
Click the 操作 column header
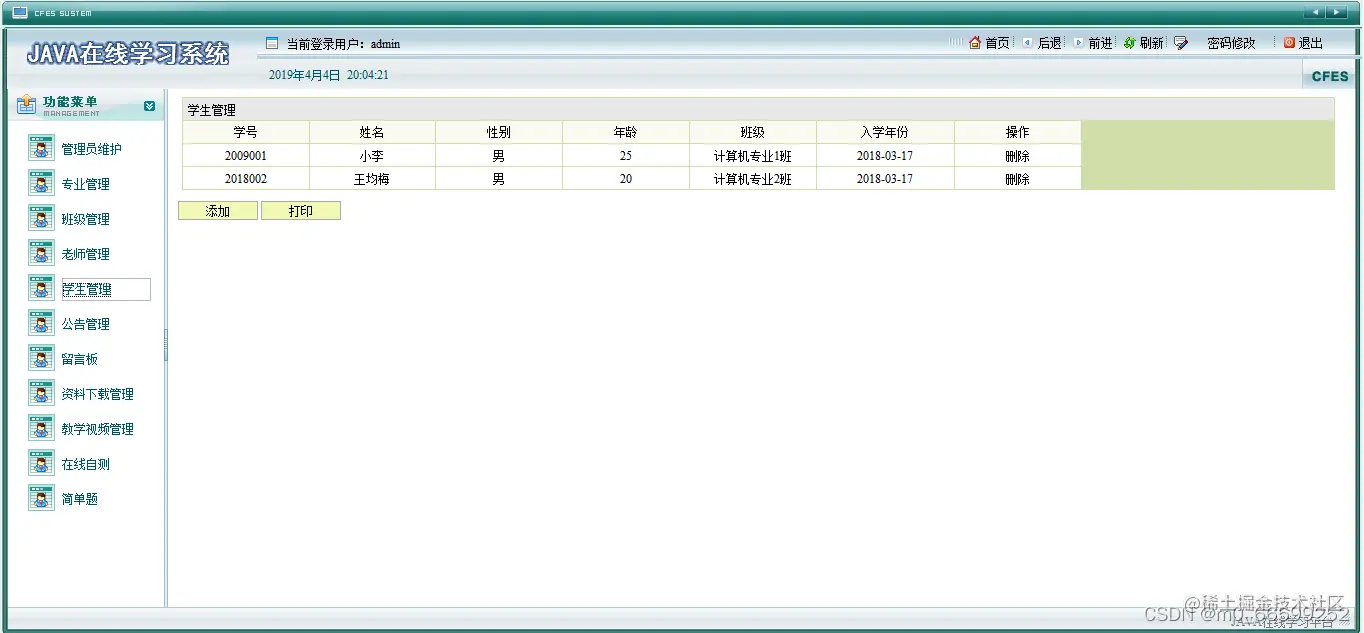point(1018,132)
